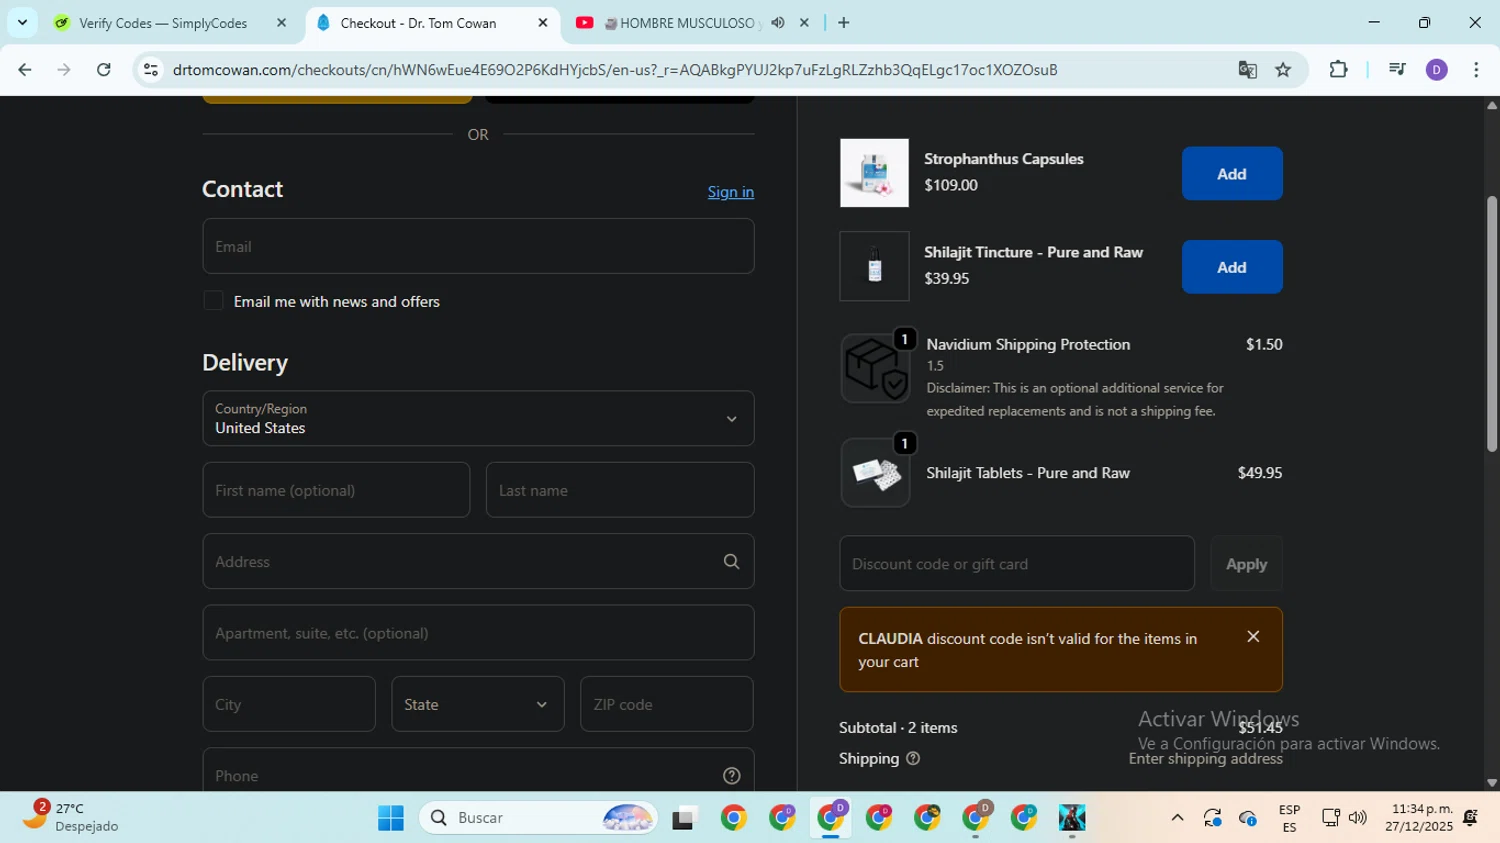Open the media controls icon
Image resolution: width=1500 pixels, height=843 pixels.
tap(1397, 69)
